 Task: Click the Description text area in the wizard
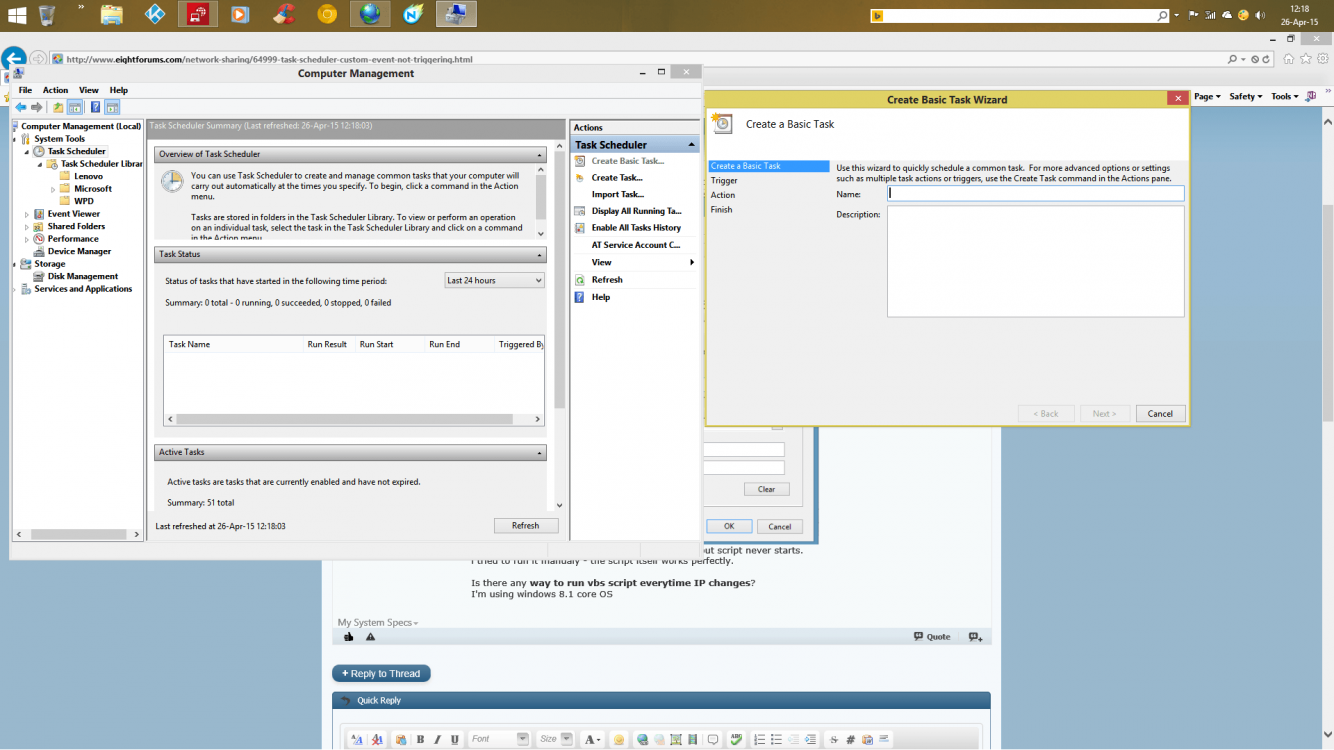pyautogui.click(x=1036, y=262)
